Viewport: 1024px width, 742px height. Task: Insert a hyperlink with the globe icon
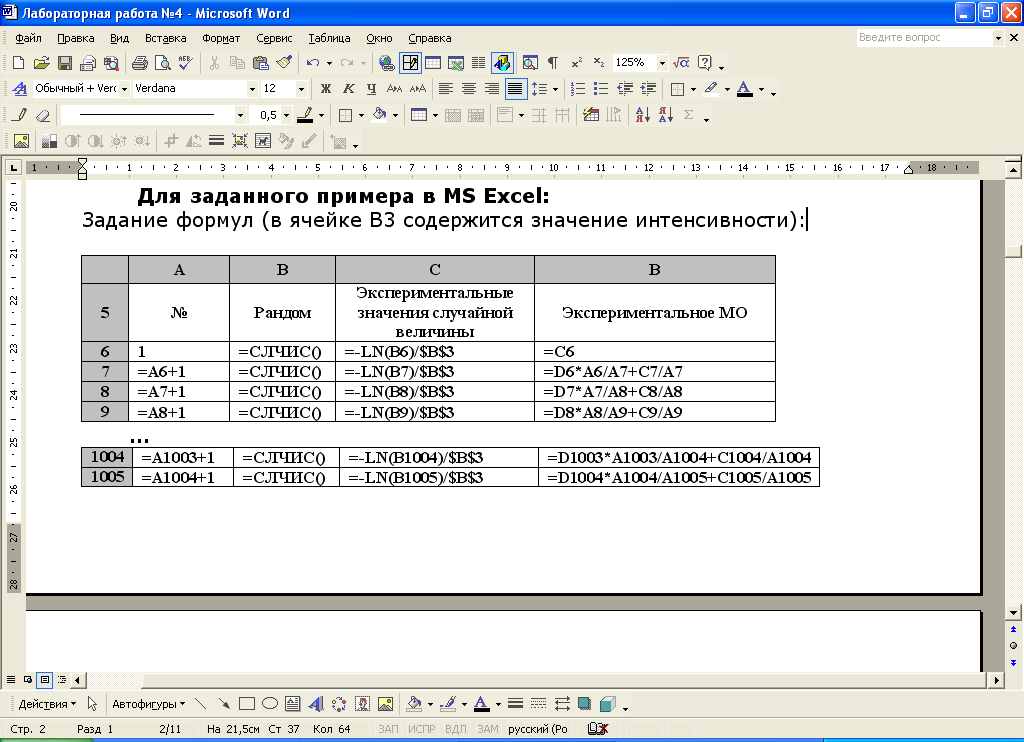(x=387, y=63)
